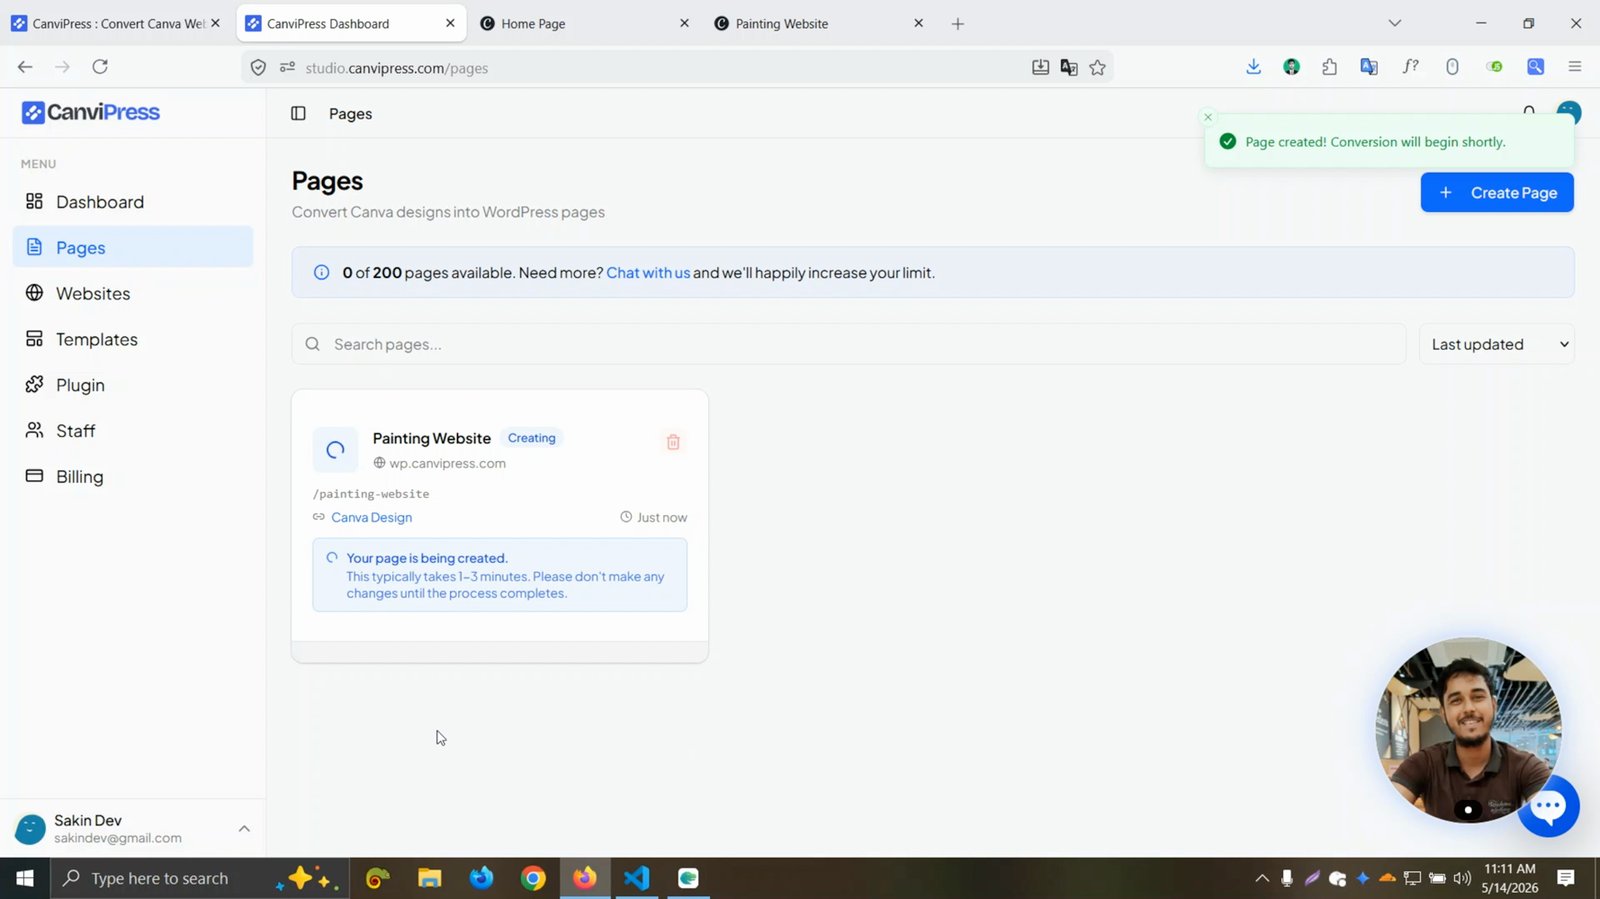Open the browser hamburger menu

pyautogui.click(x=1575, y=67)
